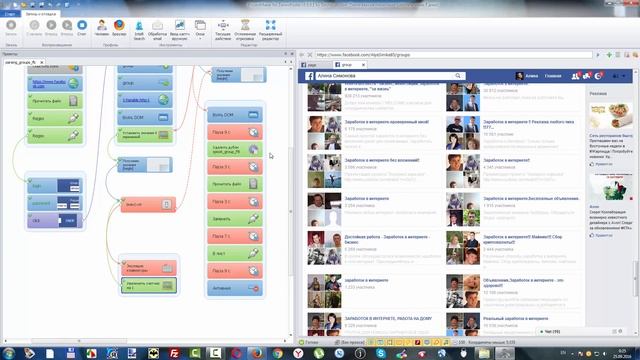Select the parsing_groups_fb project tab
Screen dimensions: 640x360
[21, 62]
